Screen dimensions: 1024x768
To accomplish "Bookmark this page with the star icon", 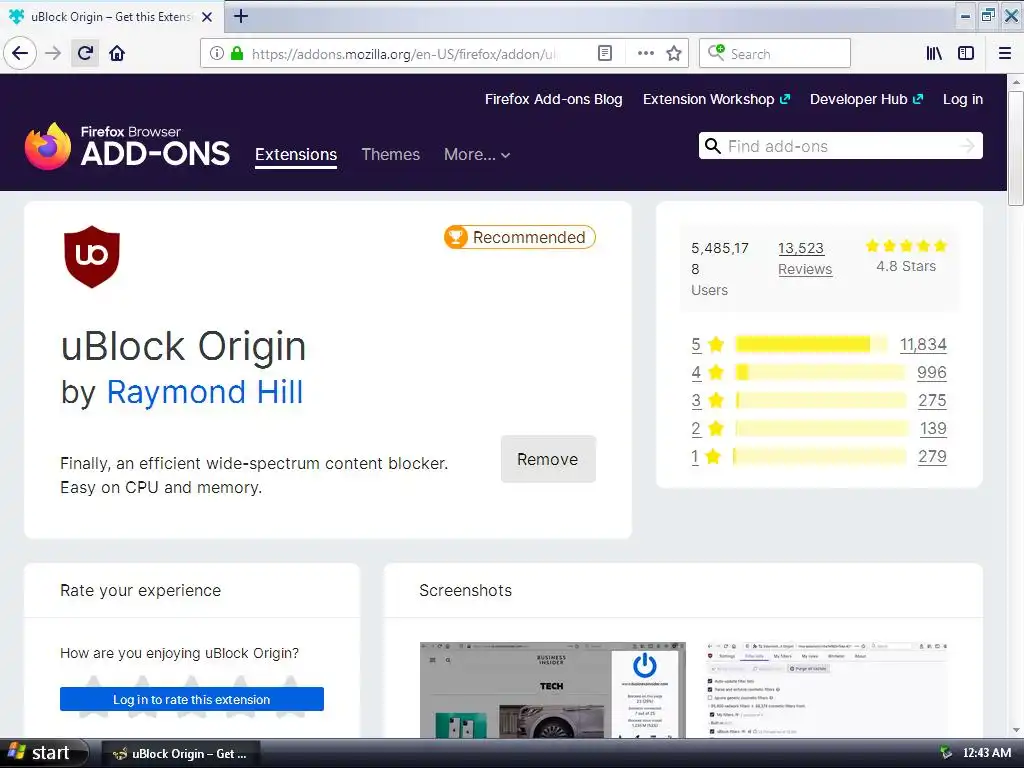I will point(674,54).
